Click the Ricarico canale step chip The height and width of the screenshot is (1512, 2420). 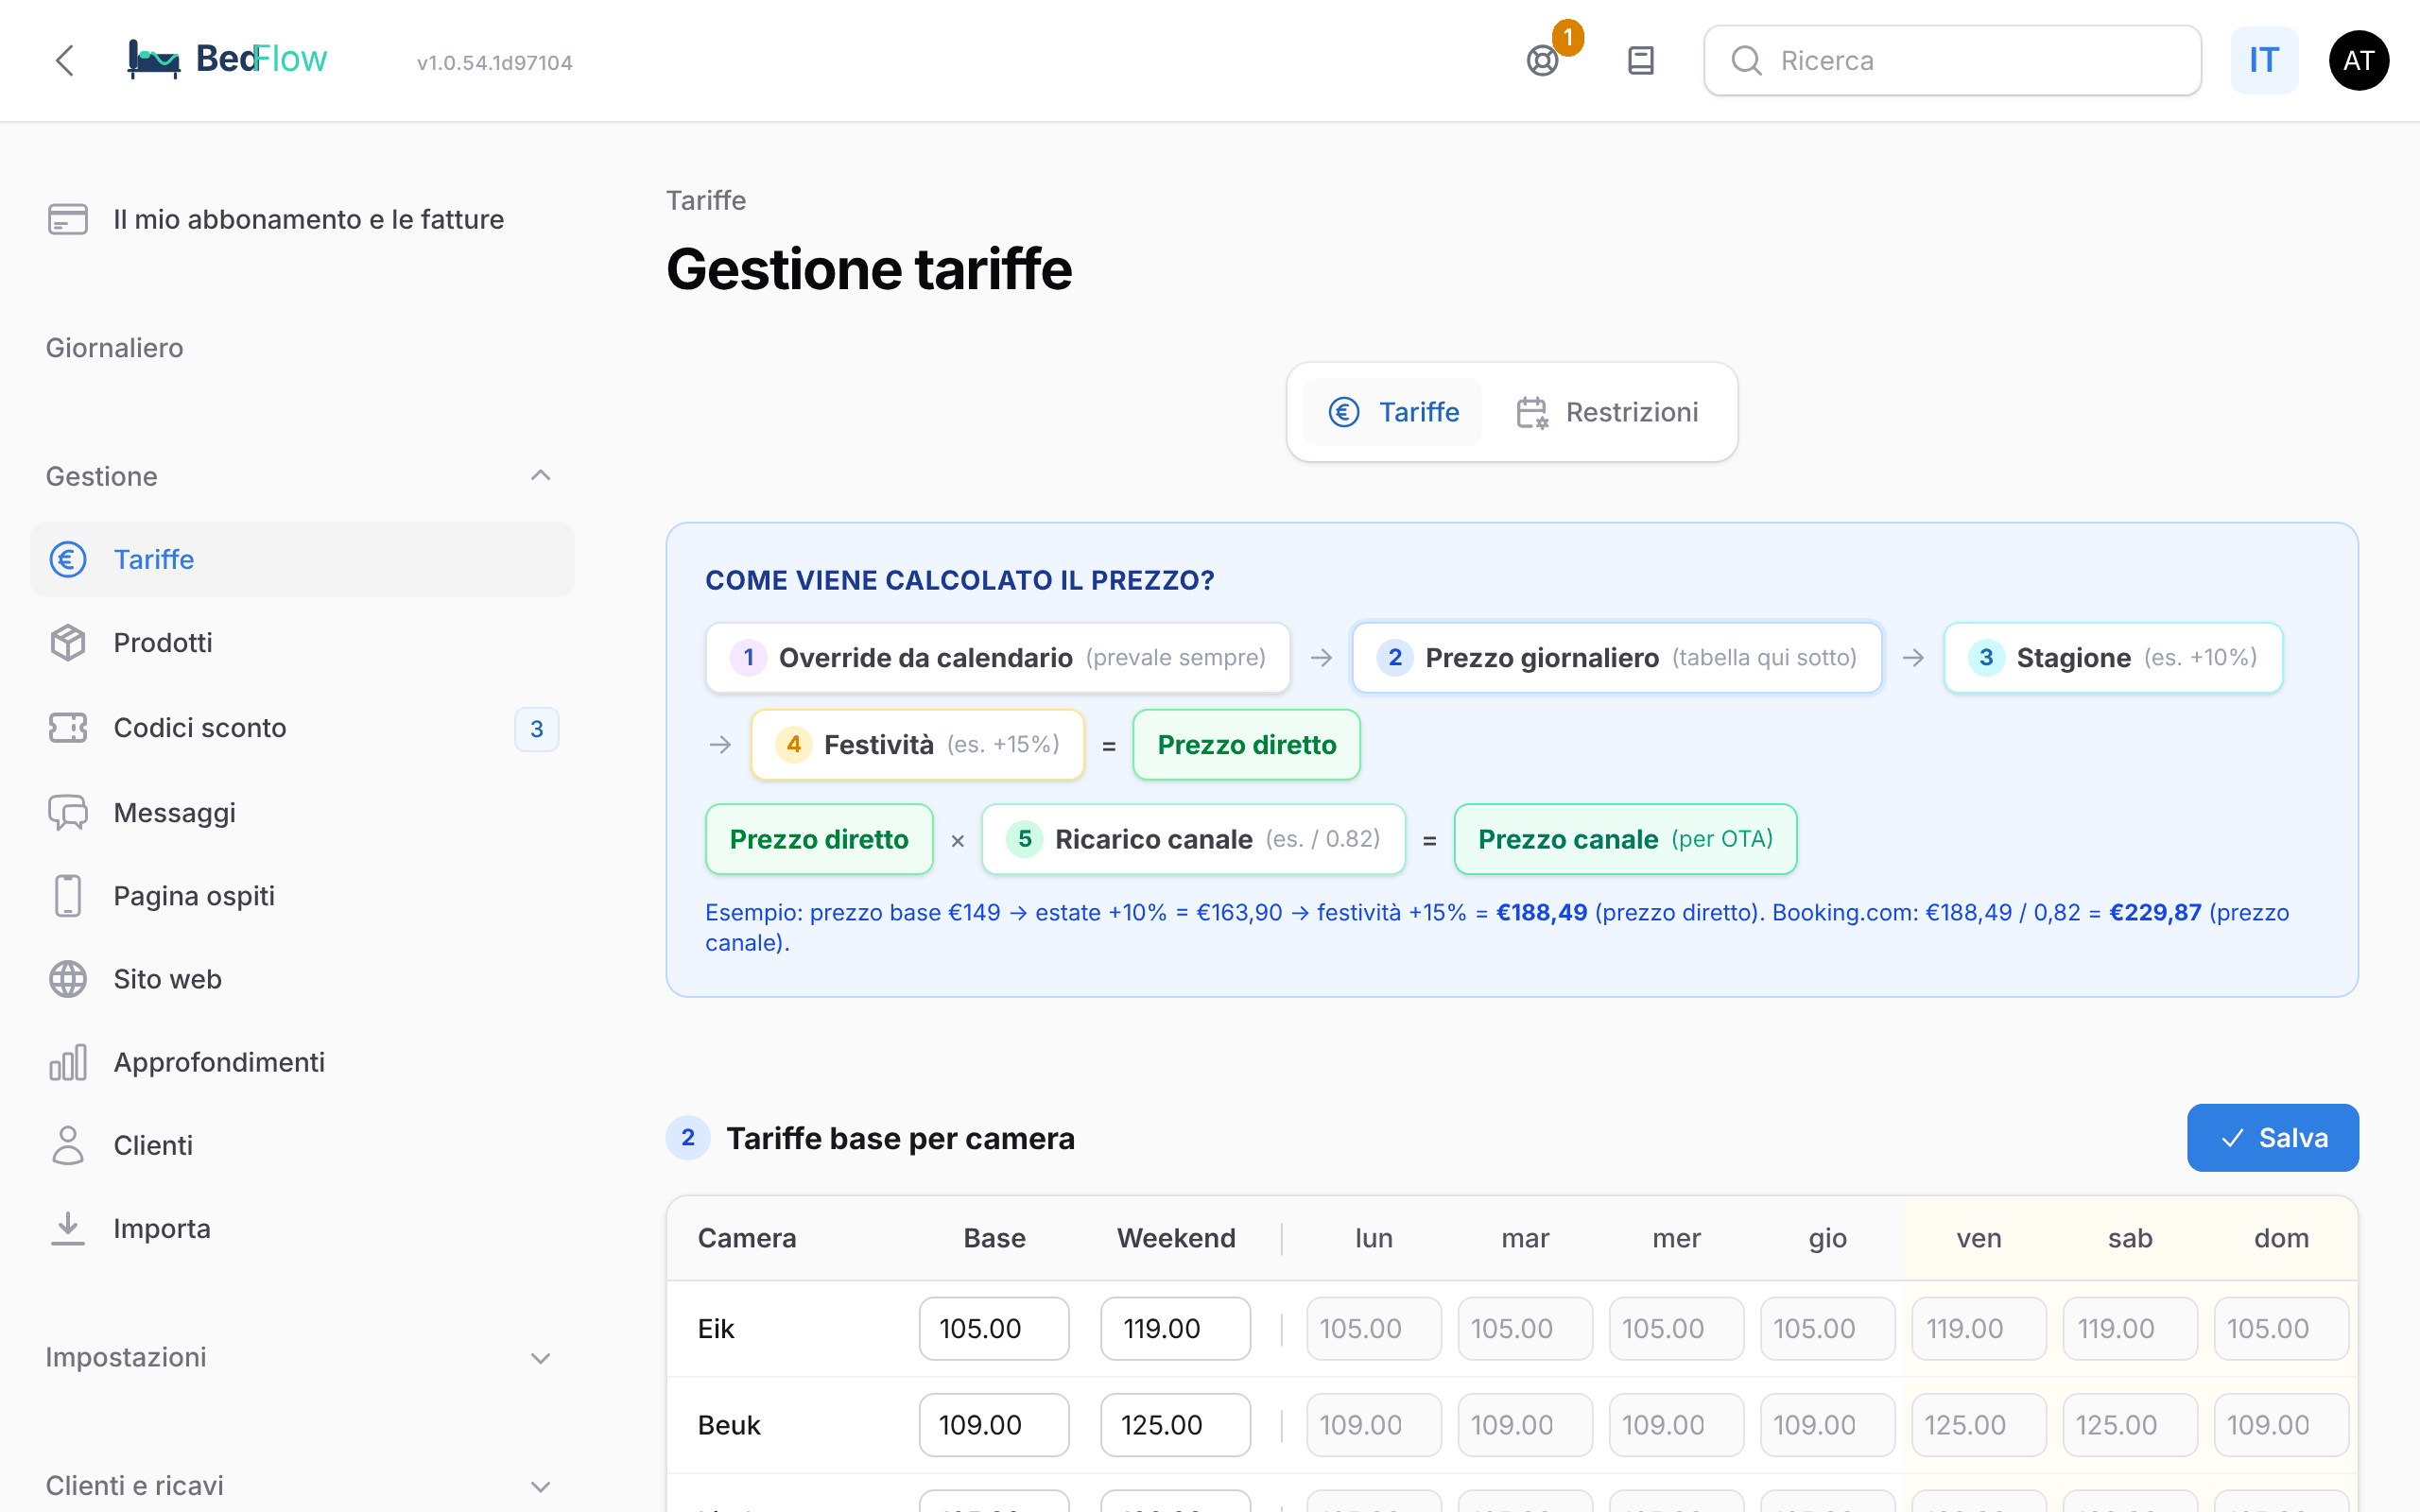(x=1193, y=839)
